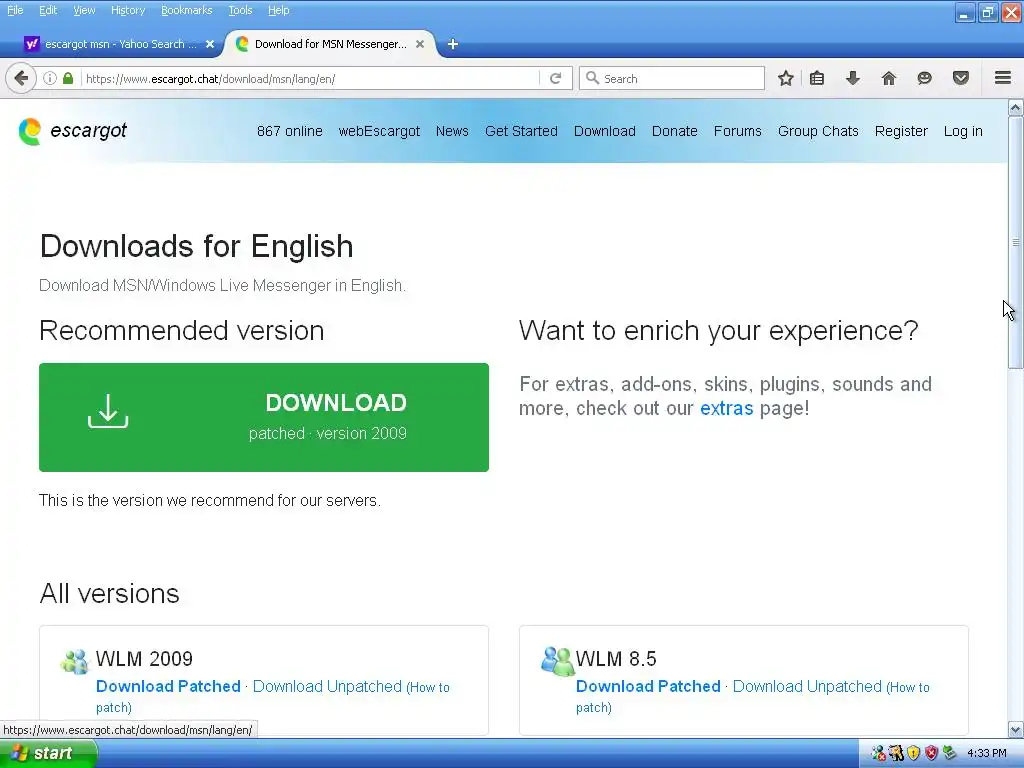Click the green DOWNLOAD patched version 2009 button
This screenshot has width=1024, height=768.
[264, 417]
